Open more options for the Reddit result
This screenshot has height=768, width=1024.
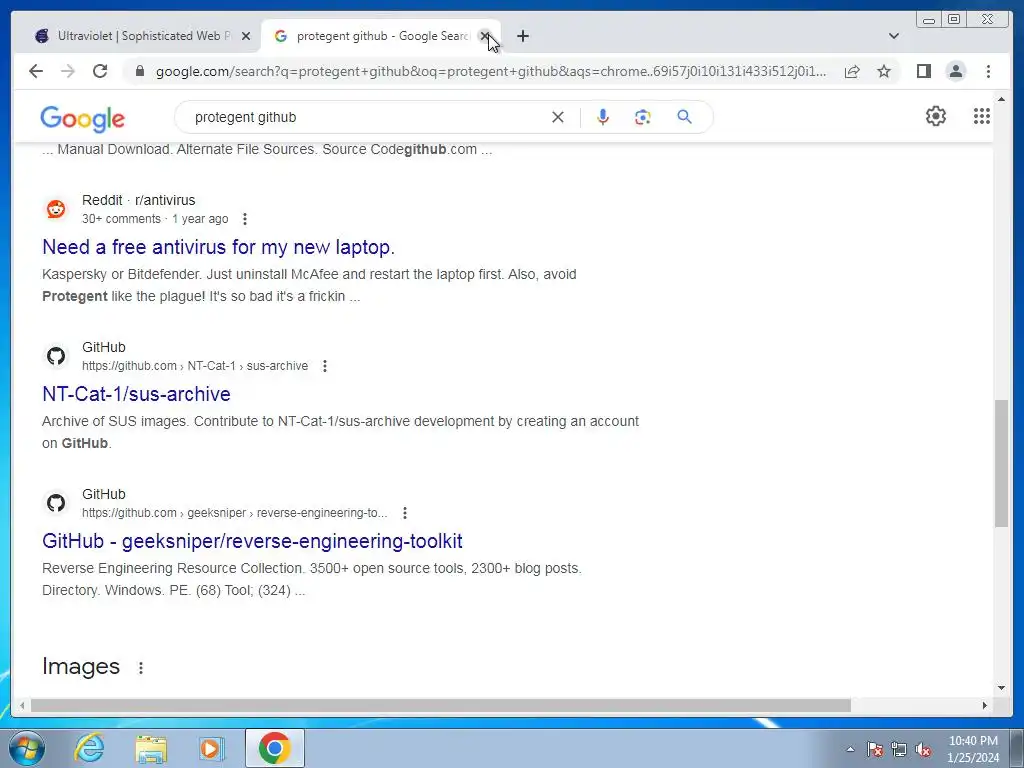coord(245,219)
